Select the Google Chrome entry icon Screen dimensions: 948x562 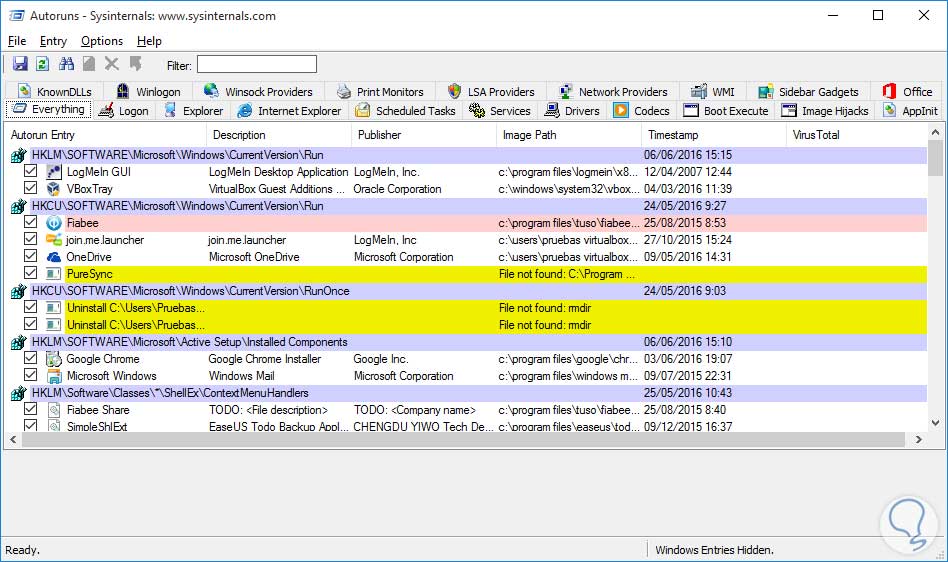pos(54,359)
